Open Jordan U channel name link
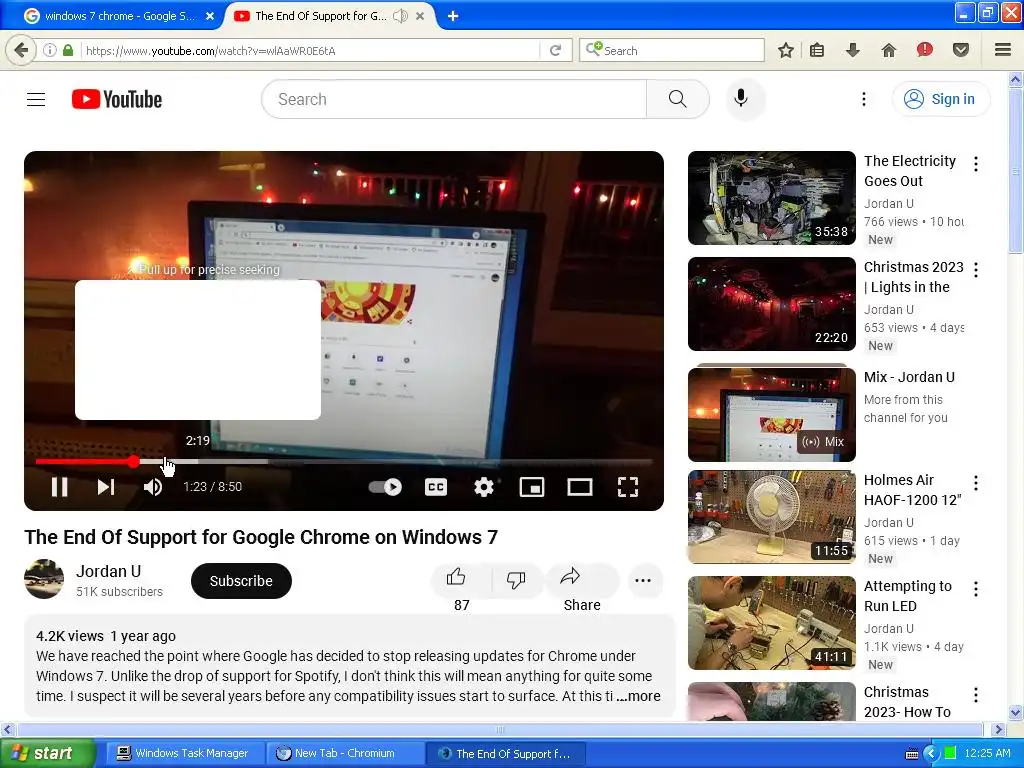Image resolution: width=1024 pixels, height=768 pixels. pos(108,571)
